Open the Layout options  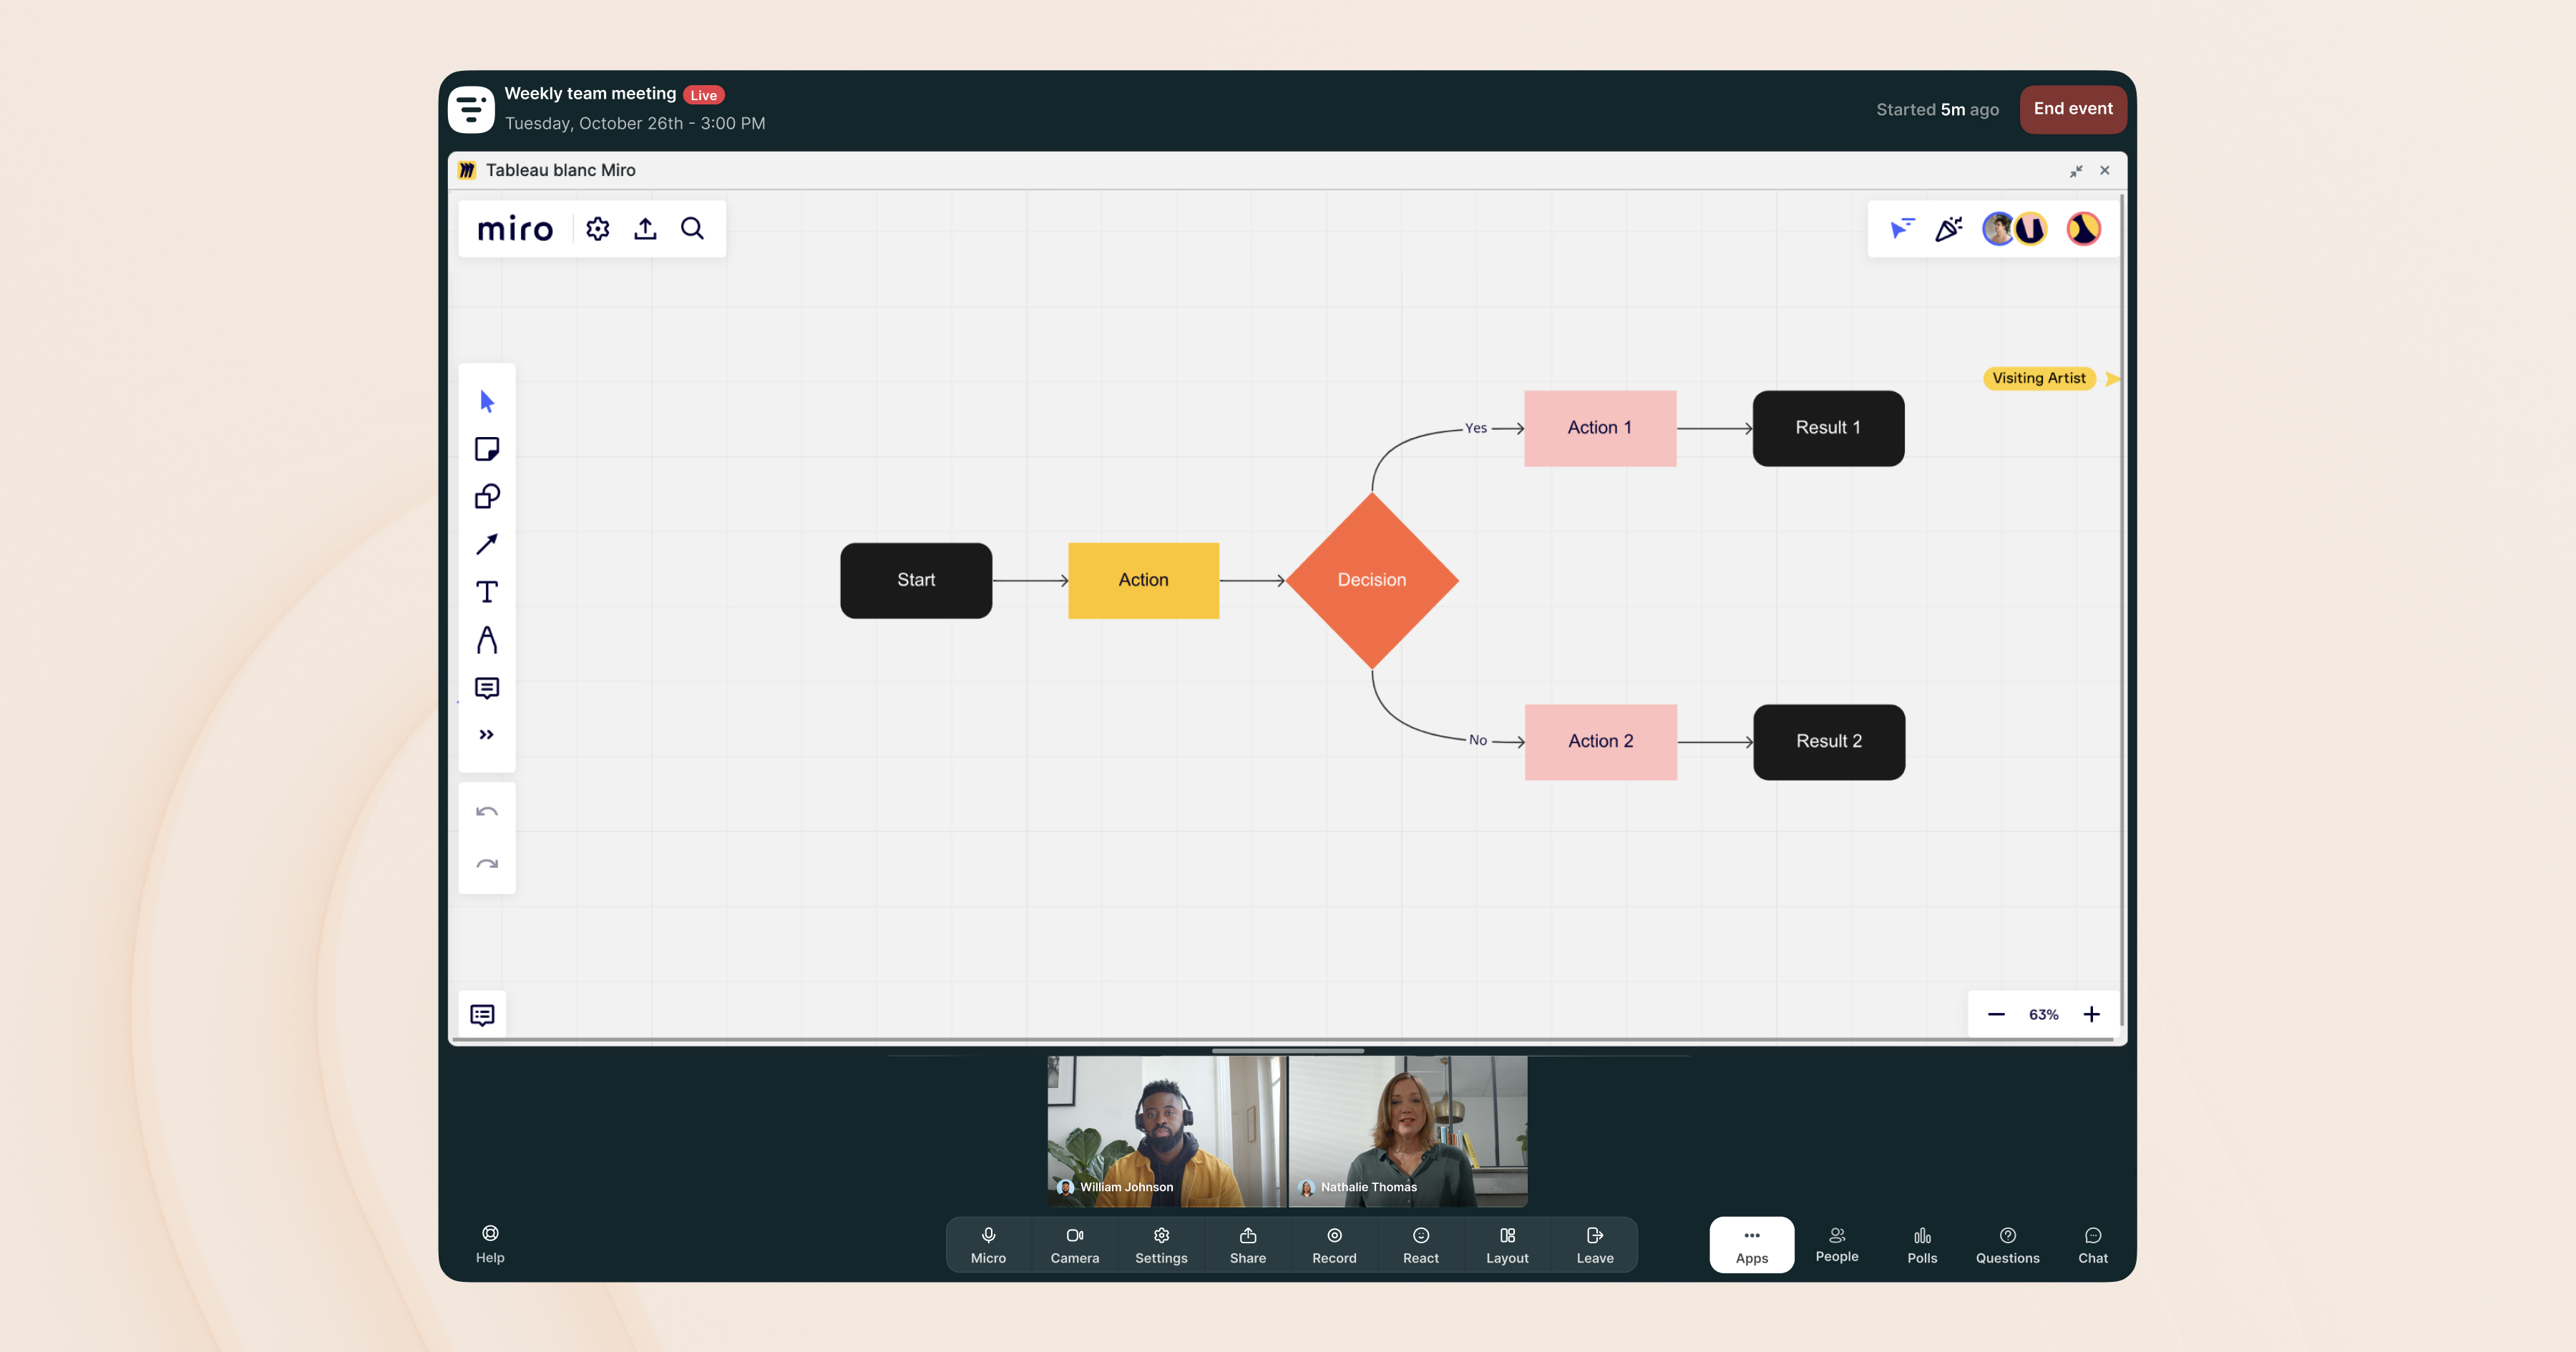1507,1245
